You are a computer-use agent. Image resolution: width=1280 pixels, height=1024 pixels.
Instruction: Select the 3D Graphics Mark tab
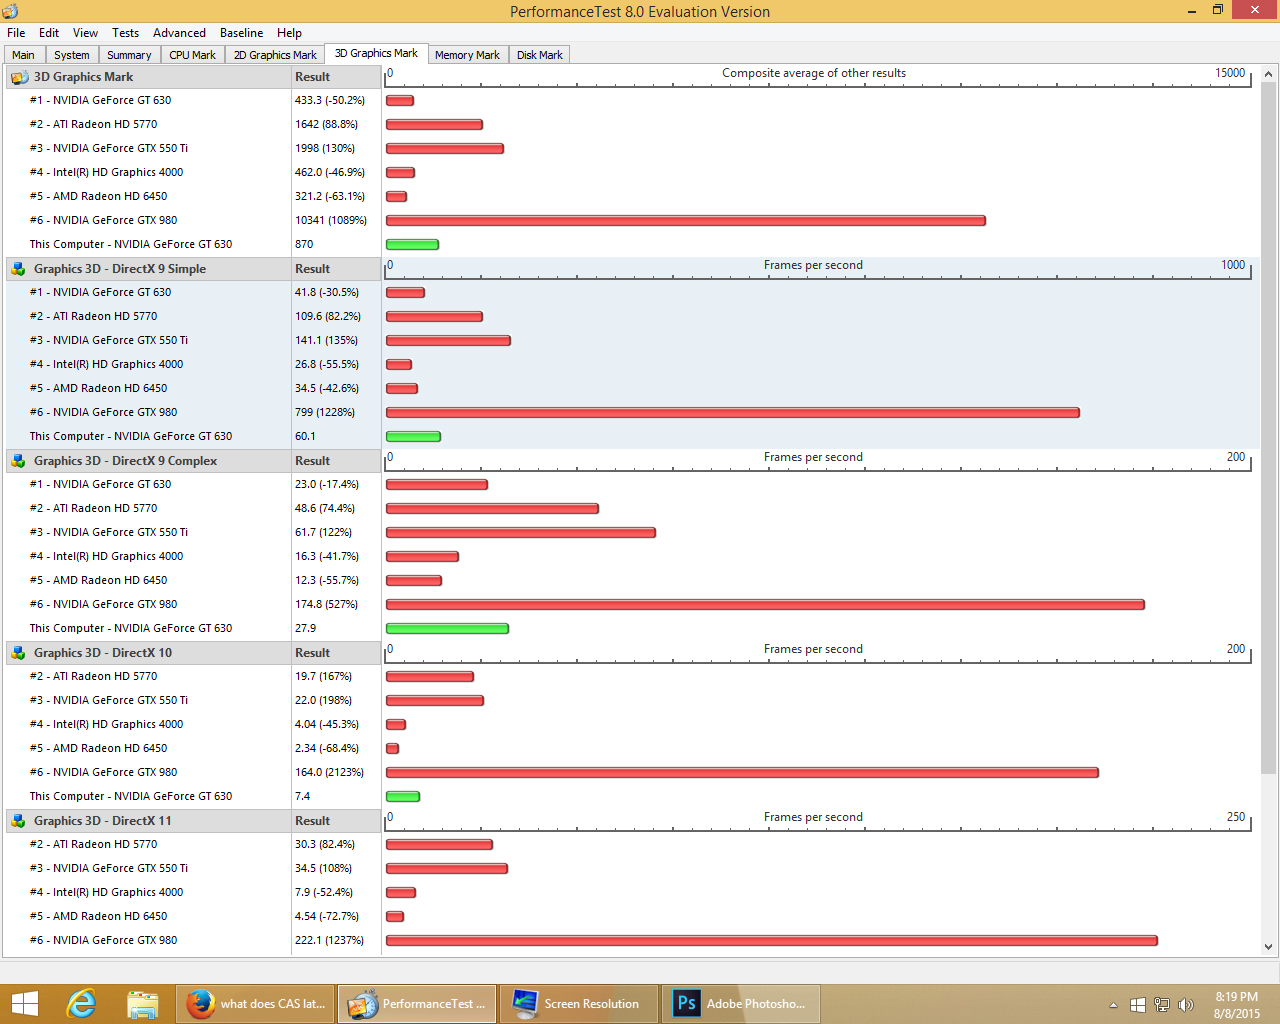click(377, 53)
